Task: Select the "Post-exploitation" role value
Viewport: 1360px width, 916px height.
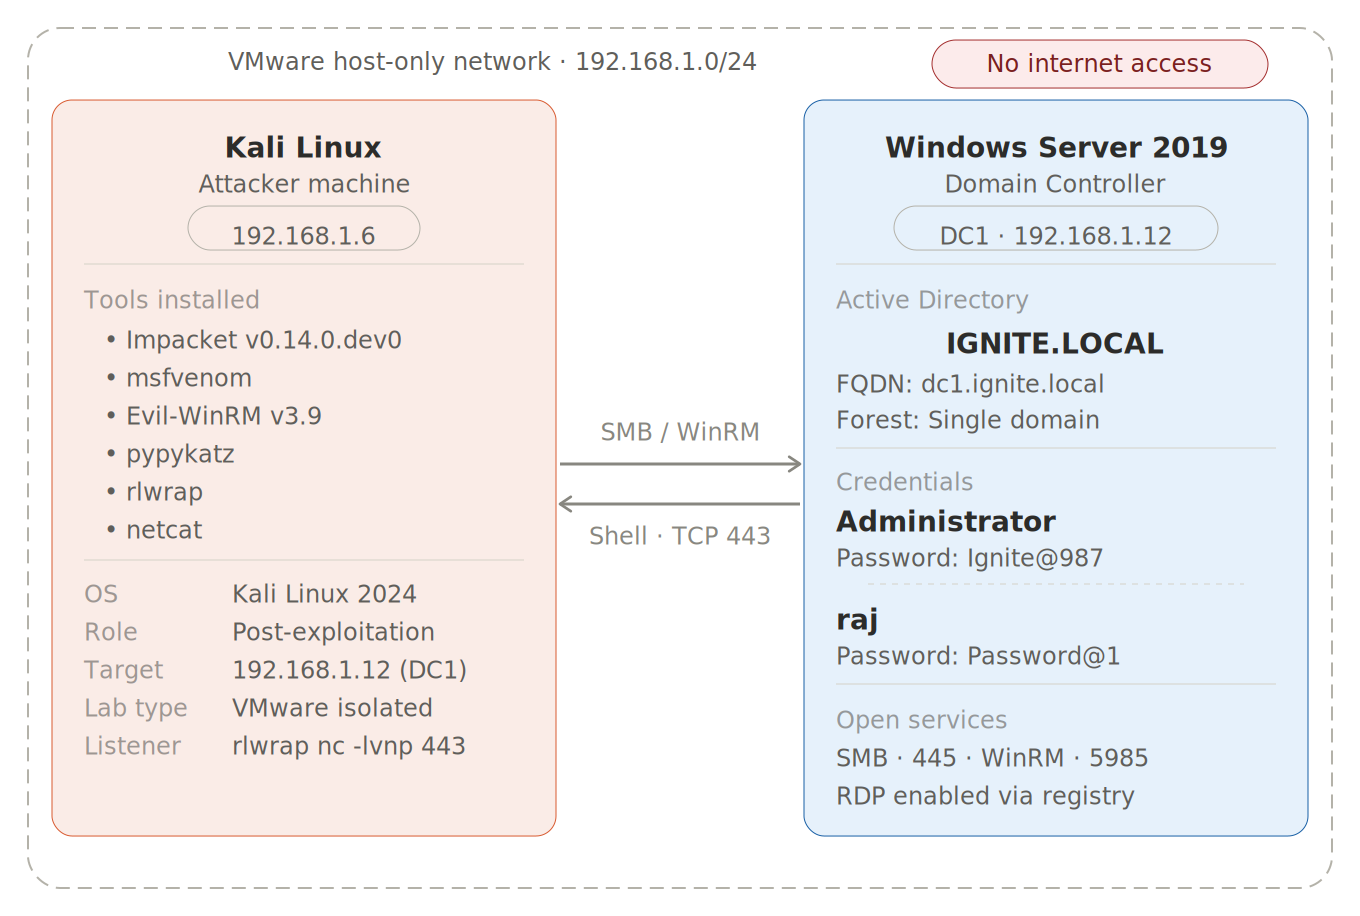Action: [333, 632]
